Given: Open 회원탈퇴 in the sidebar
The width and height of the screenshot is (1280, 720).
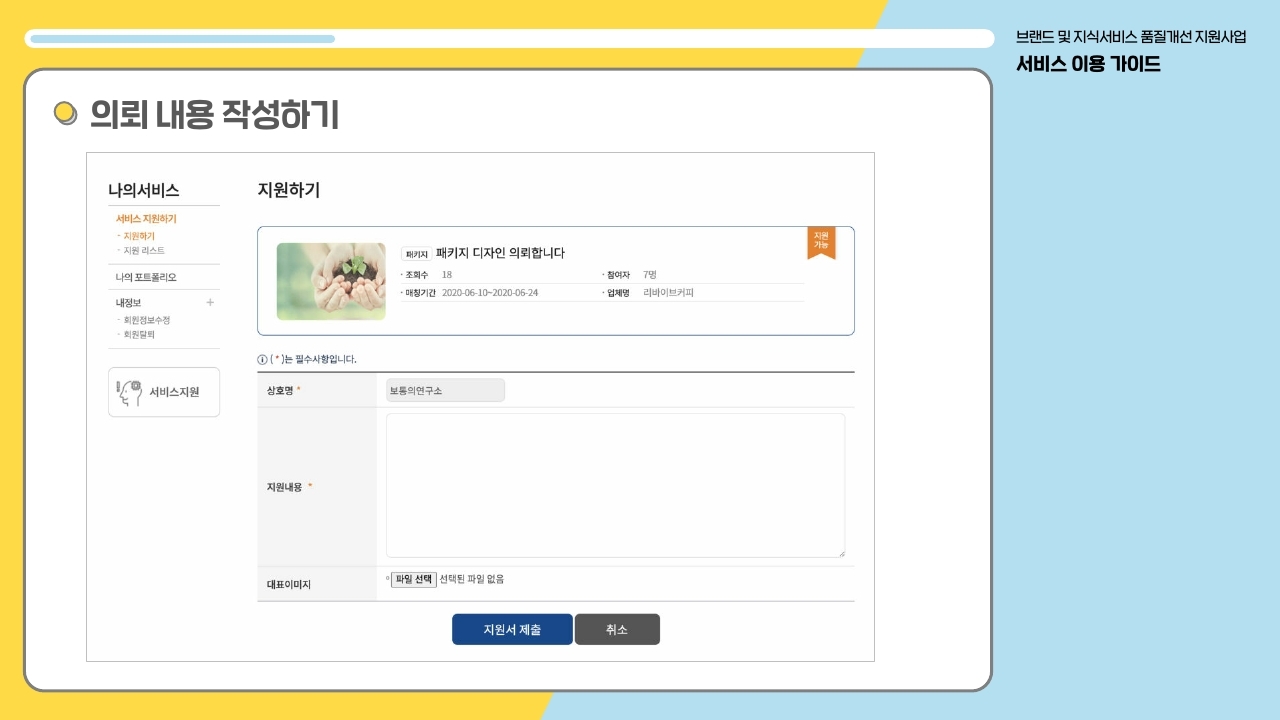Looking at the screenshot, I should pos(138,334).
